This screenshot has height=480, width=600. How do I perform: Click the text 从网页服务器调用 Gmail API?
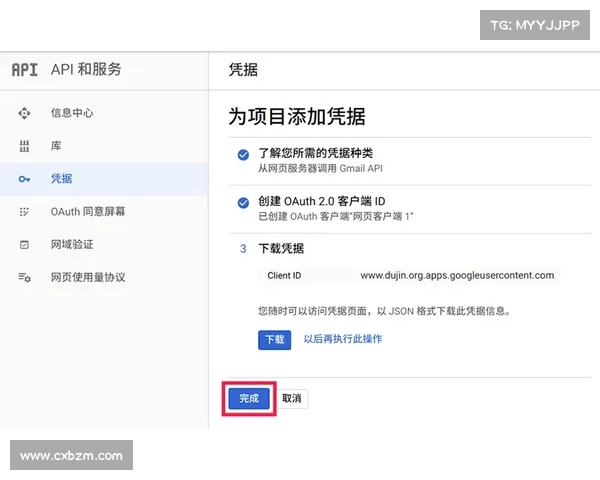320,168
